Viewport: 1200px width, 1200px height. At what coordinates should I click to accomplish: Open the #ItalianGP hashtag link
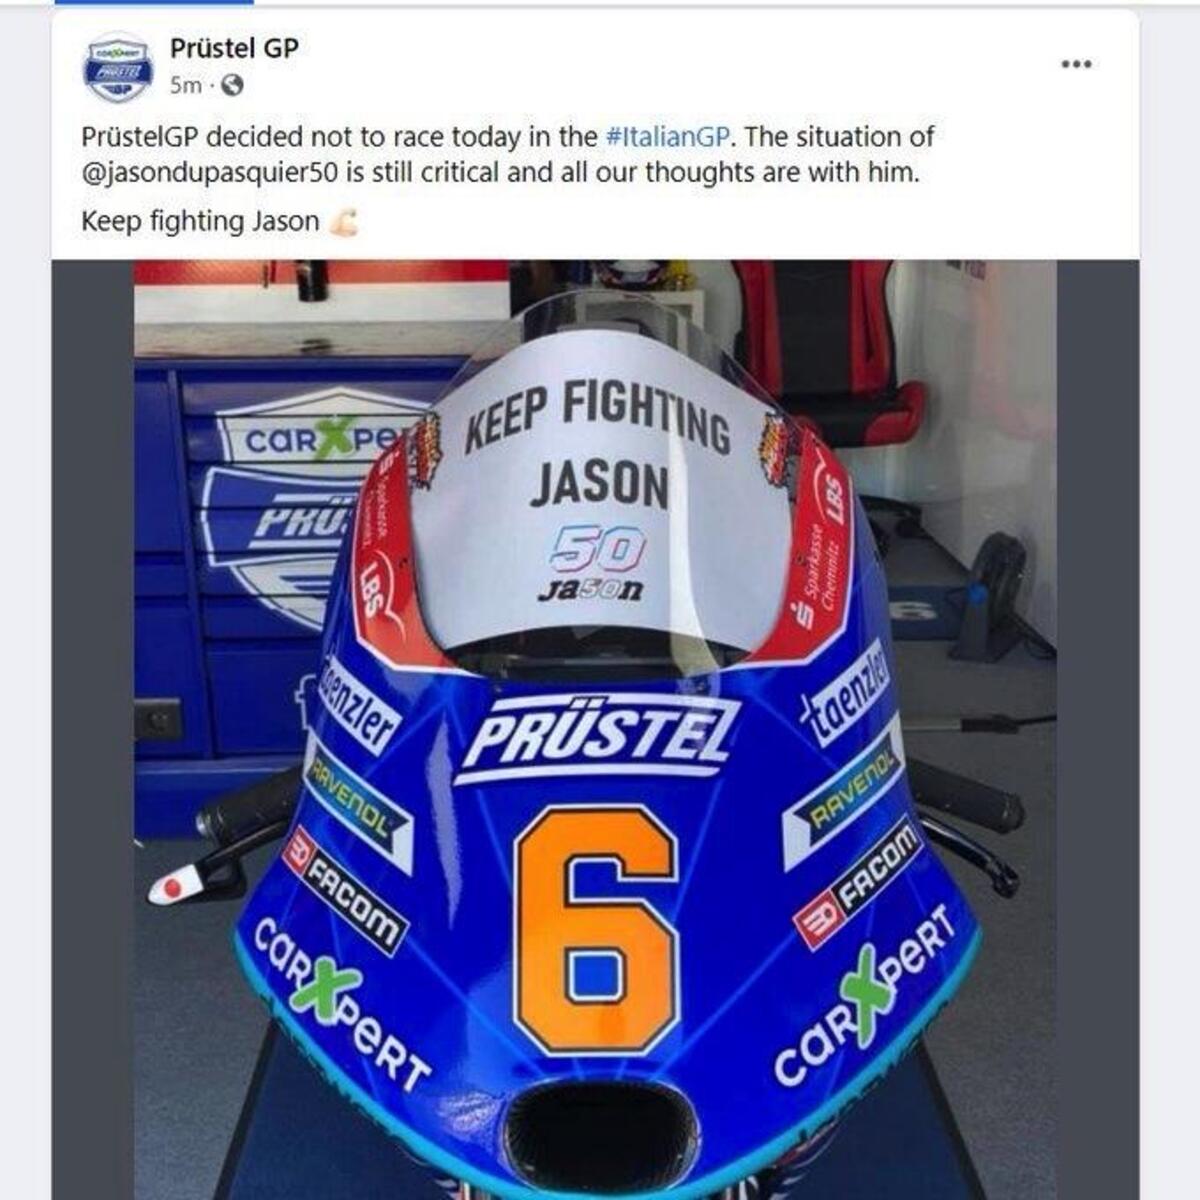coord(670,136)
